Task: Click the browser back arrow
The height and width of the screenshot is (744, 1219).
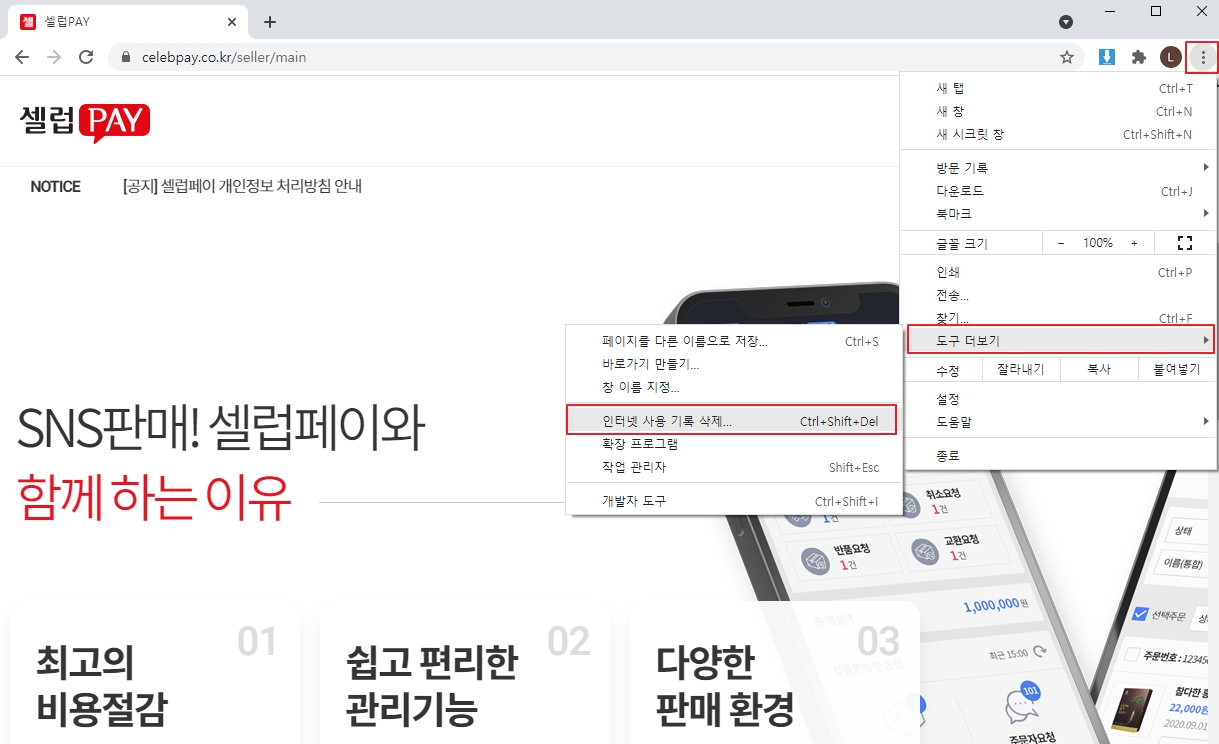Action: pos(22,57)
